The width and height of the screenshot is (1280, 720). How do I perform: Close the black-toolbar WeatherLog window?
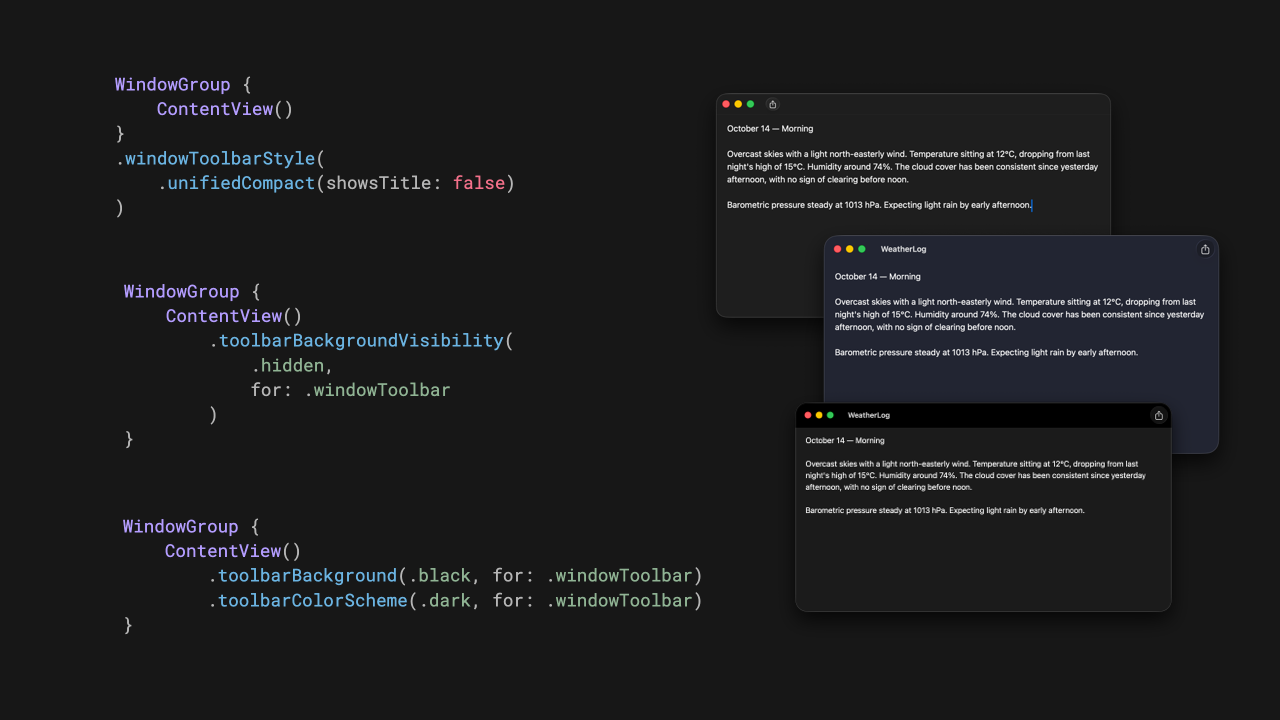coord(807,415)
